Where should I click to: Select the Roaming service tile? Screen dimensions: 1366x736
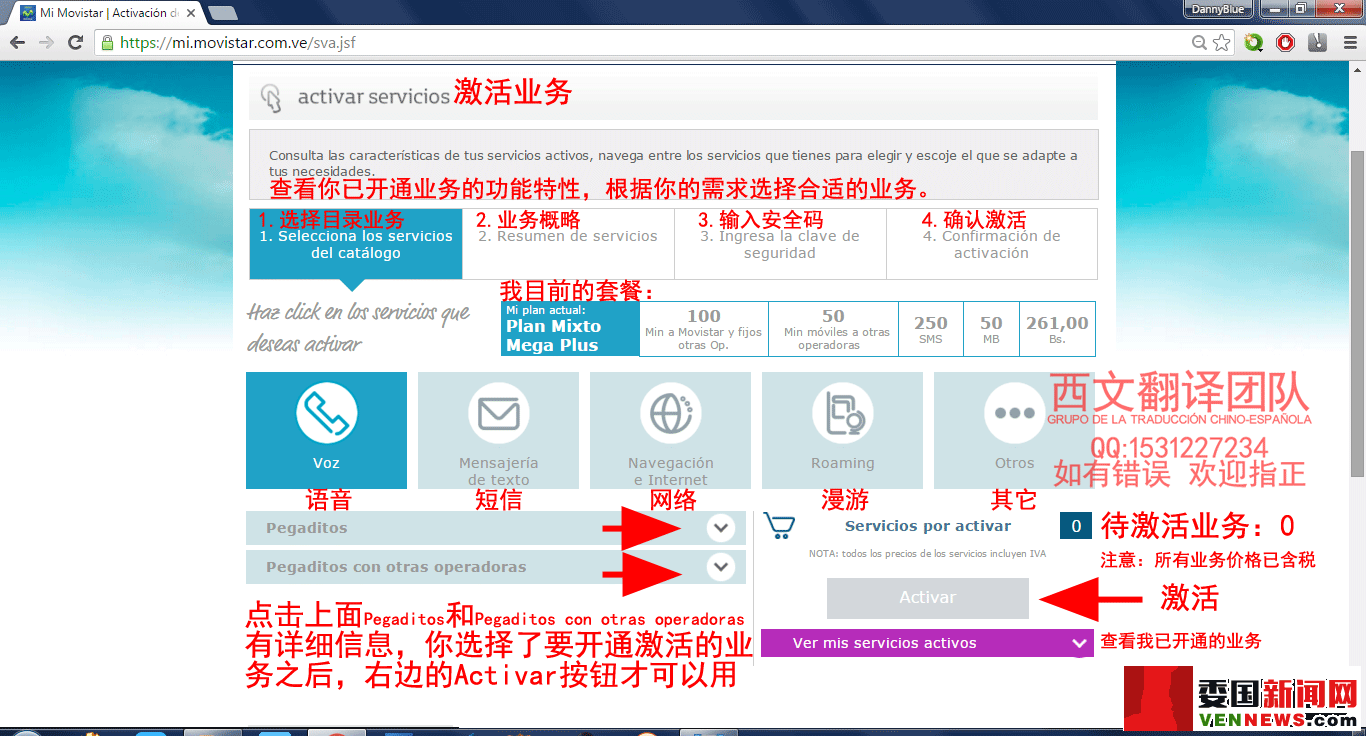click(x=842, y=430)
